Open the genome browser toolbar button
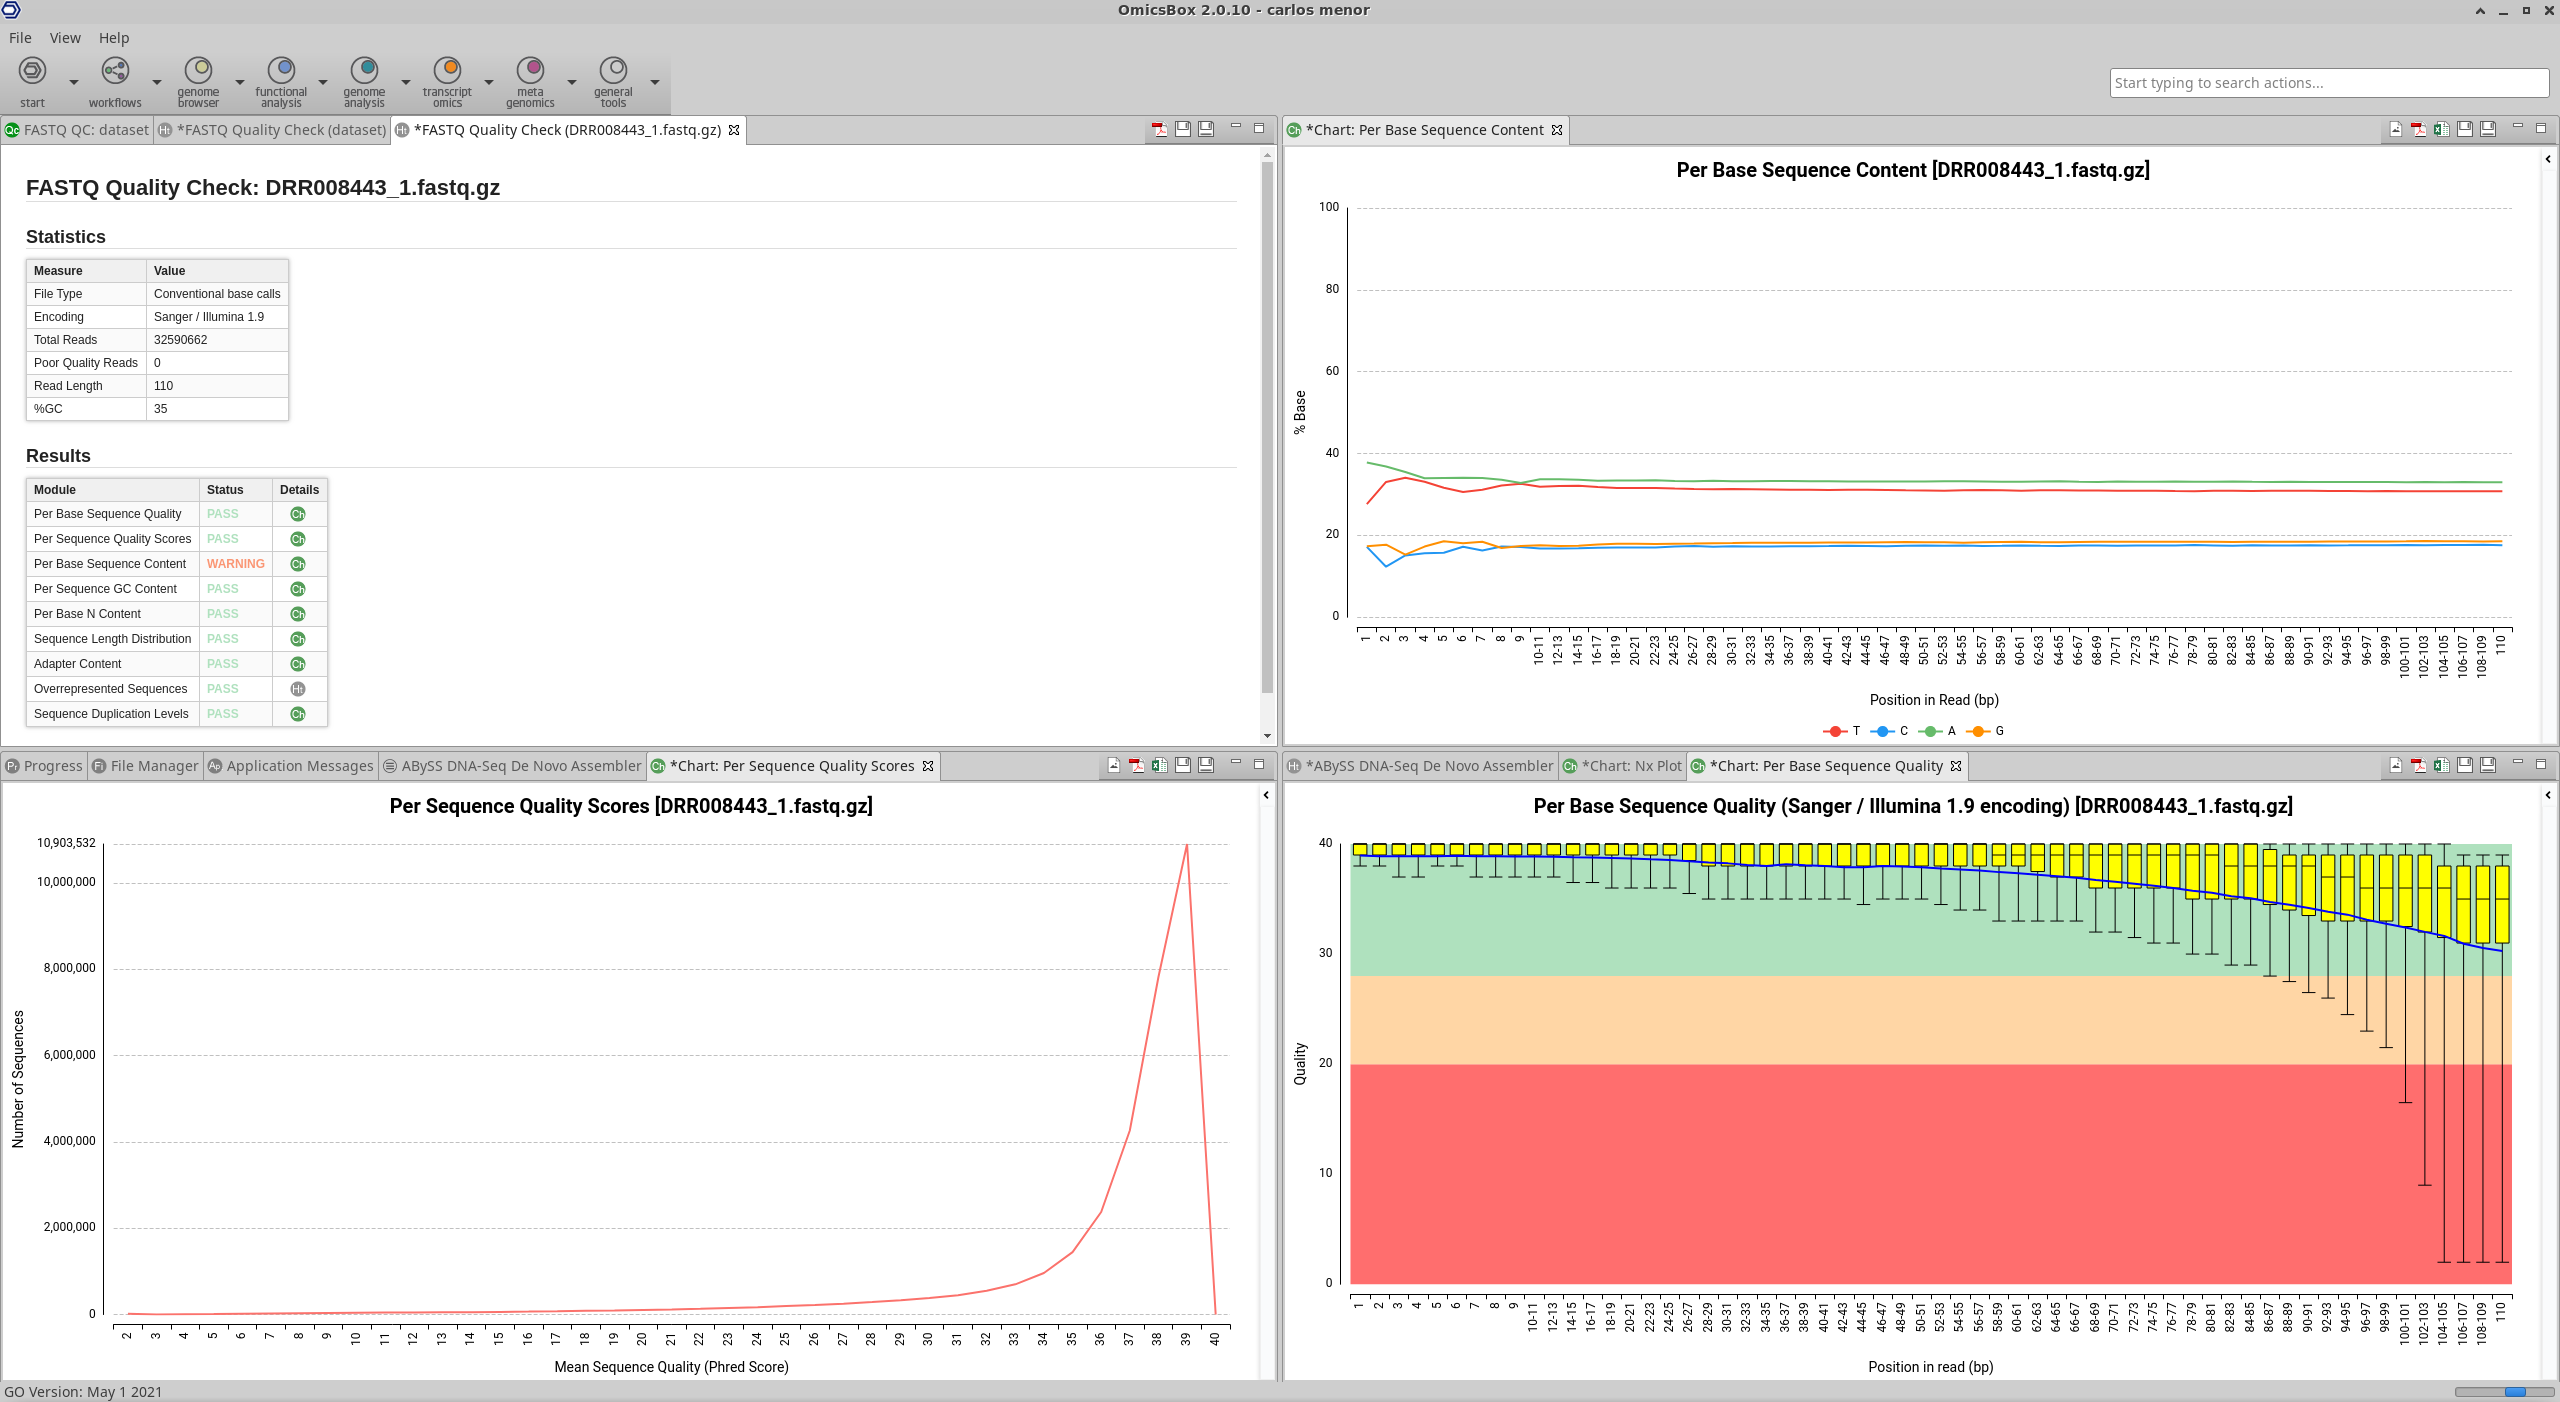This screenshot has width=2560, height=1402. click(x=198, y=70)
